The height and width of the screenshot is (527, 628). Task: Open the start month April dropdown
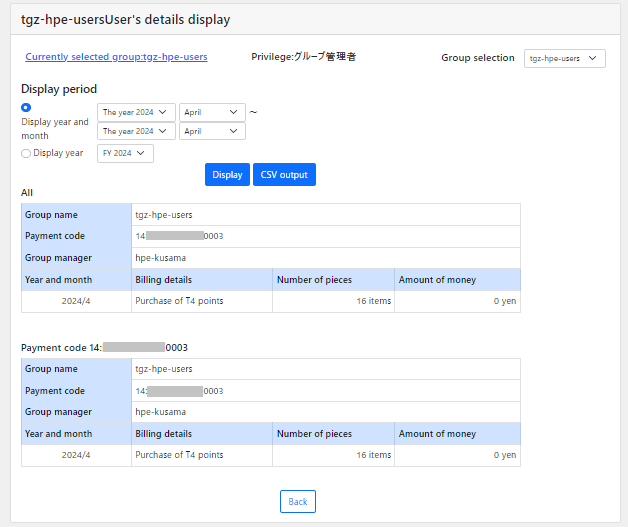[x=213, y=113]
